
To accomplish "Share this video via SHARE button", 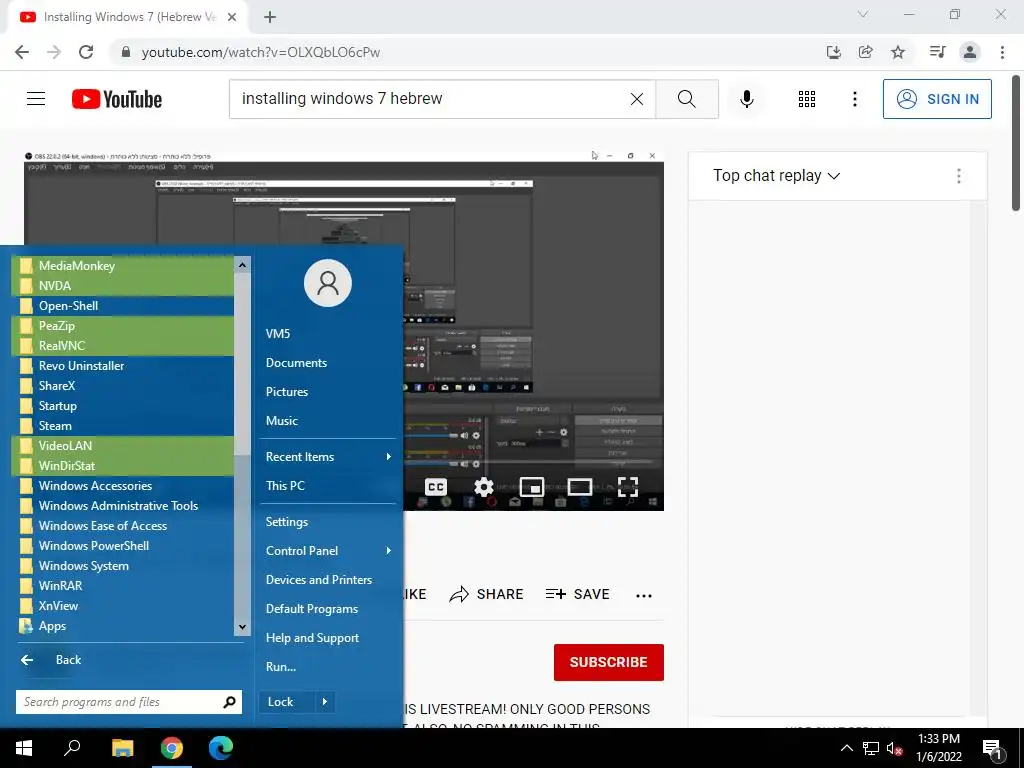I will coord(487,594).
